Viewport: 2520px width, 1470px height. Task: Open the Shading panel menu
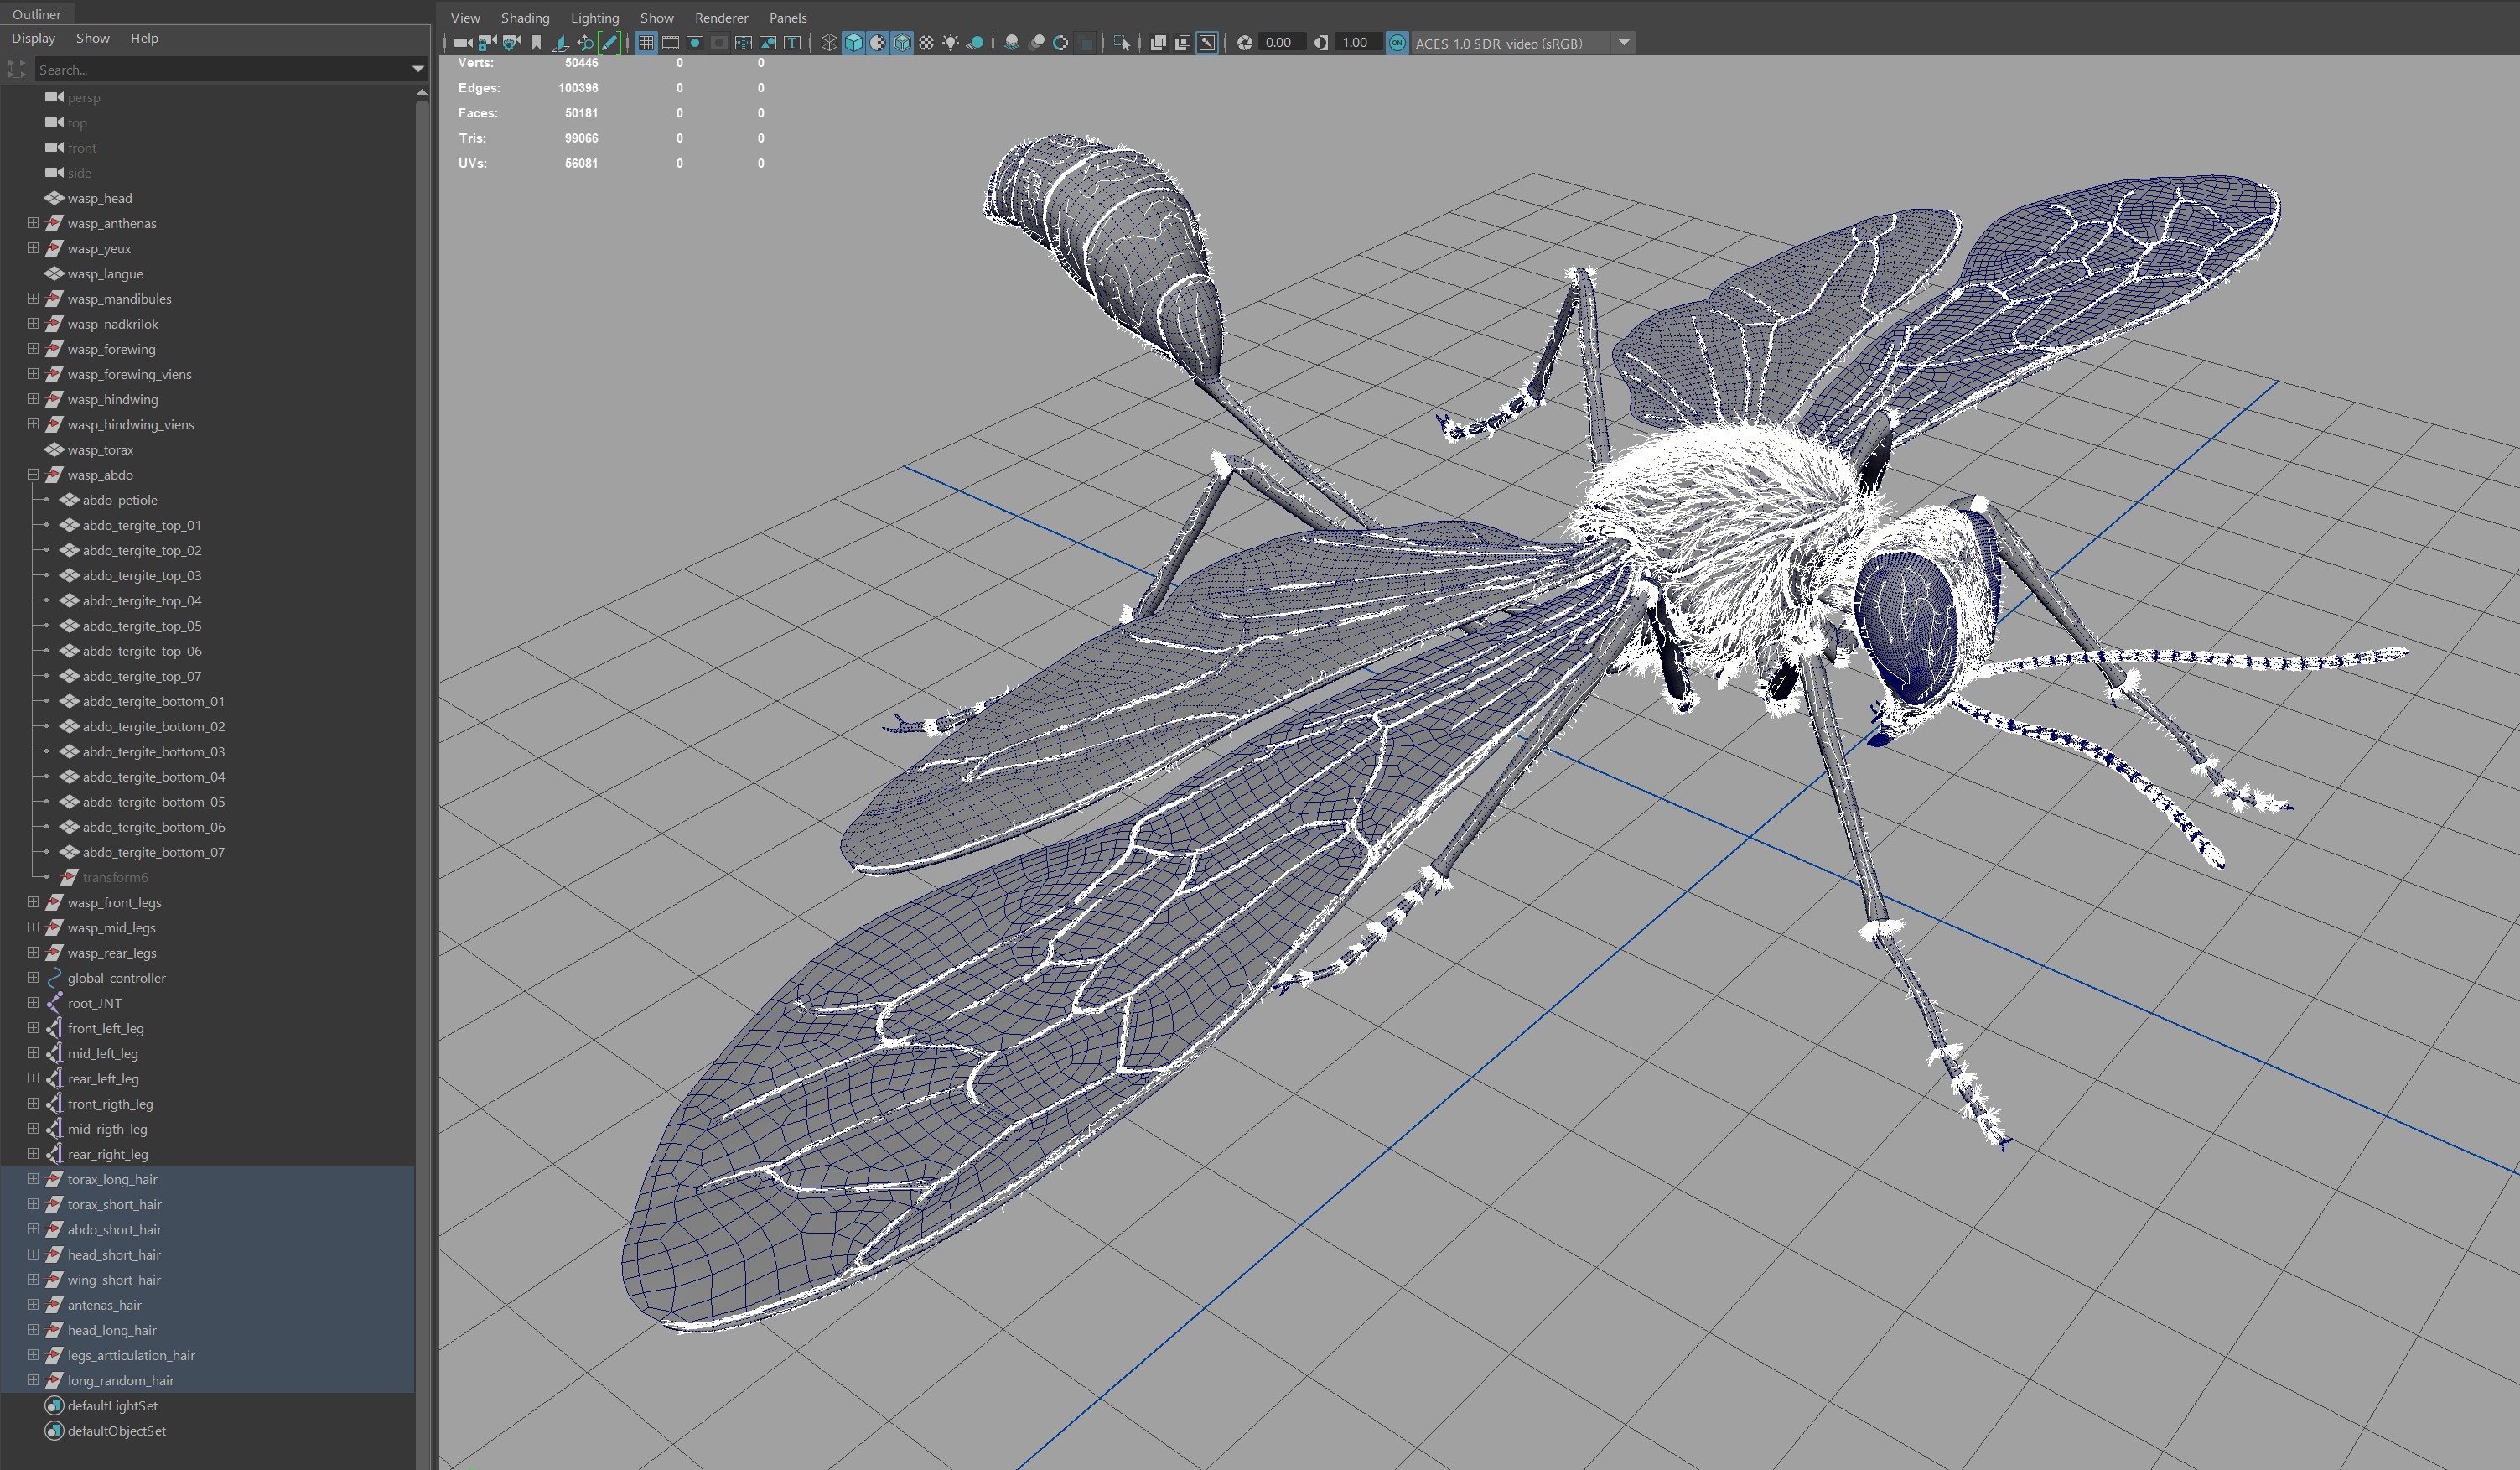tap(525, 18)
